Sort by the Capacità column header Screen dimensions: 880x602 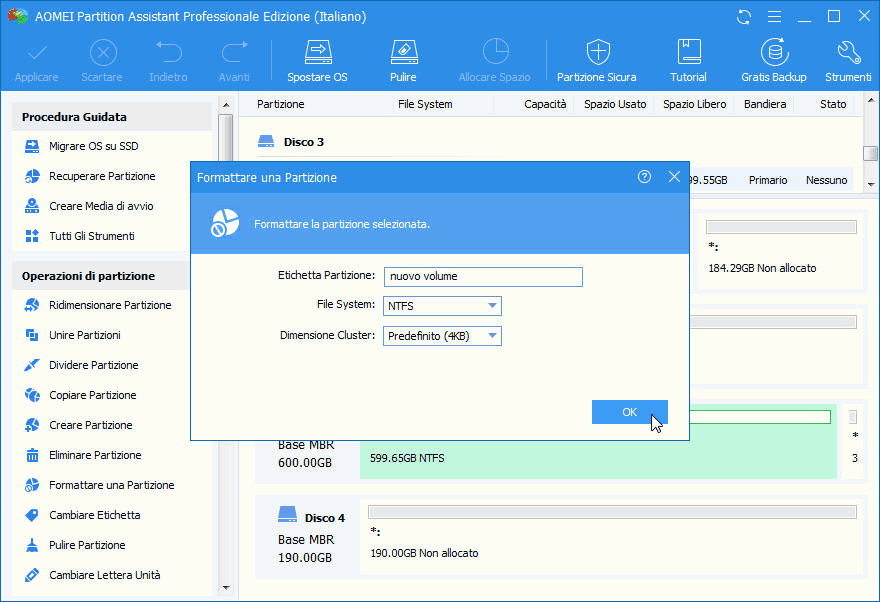545,104
